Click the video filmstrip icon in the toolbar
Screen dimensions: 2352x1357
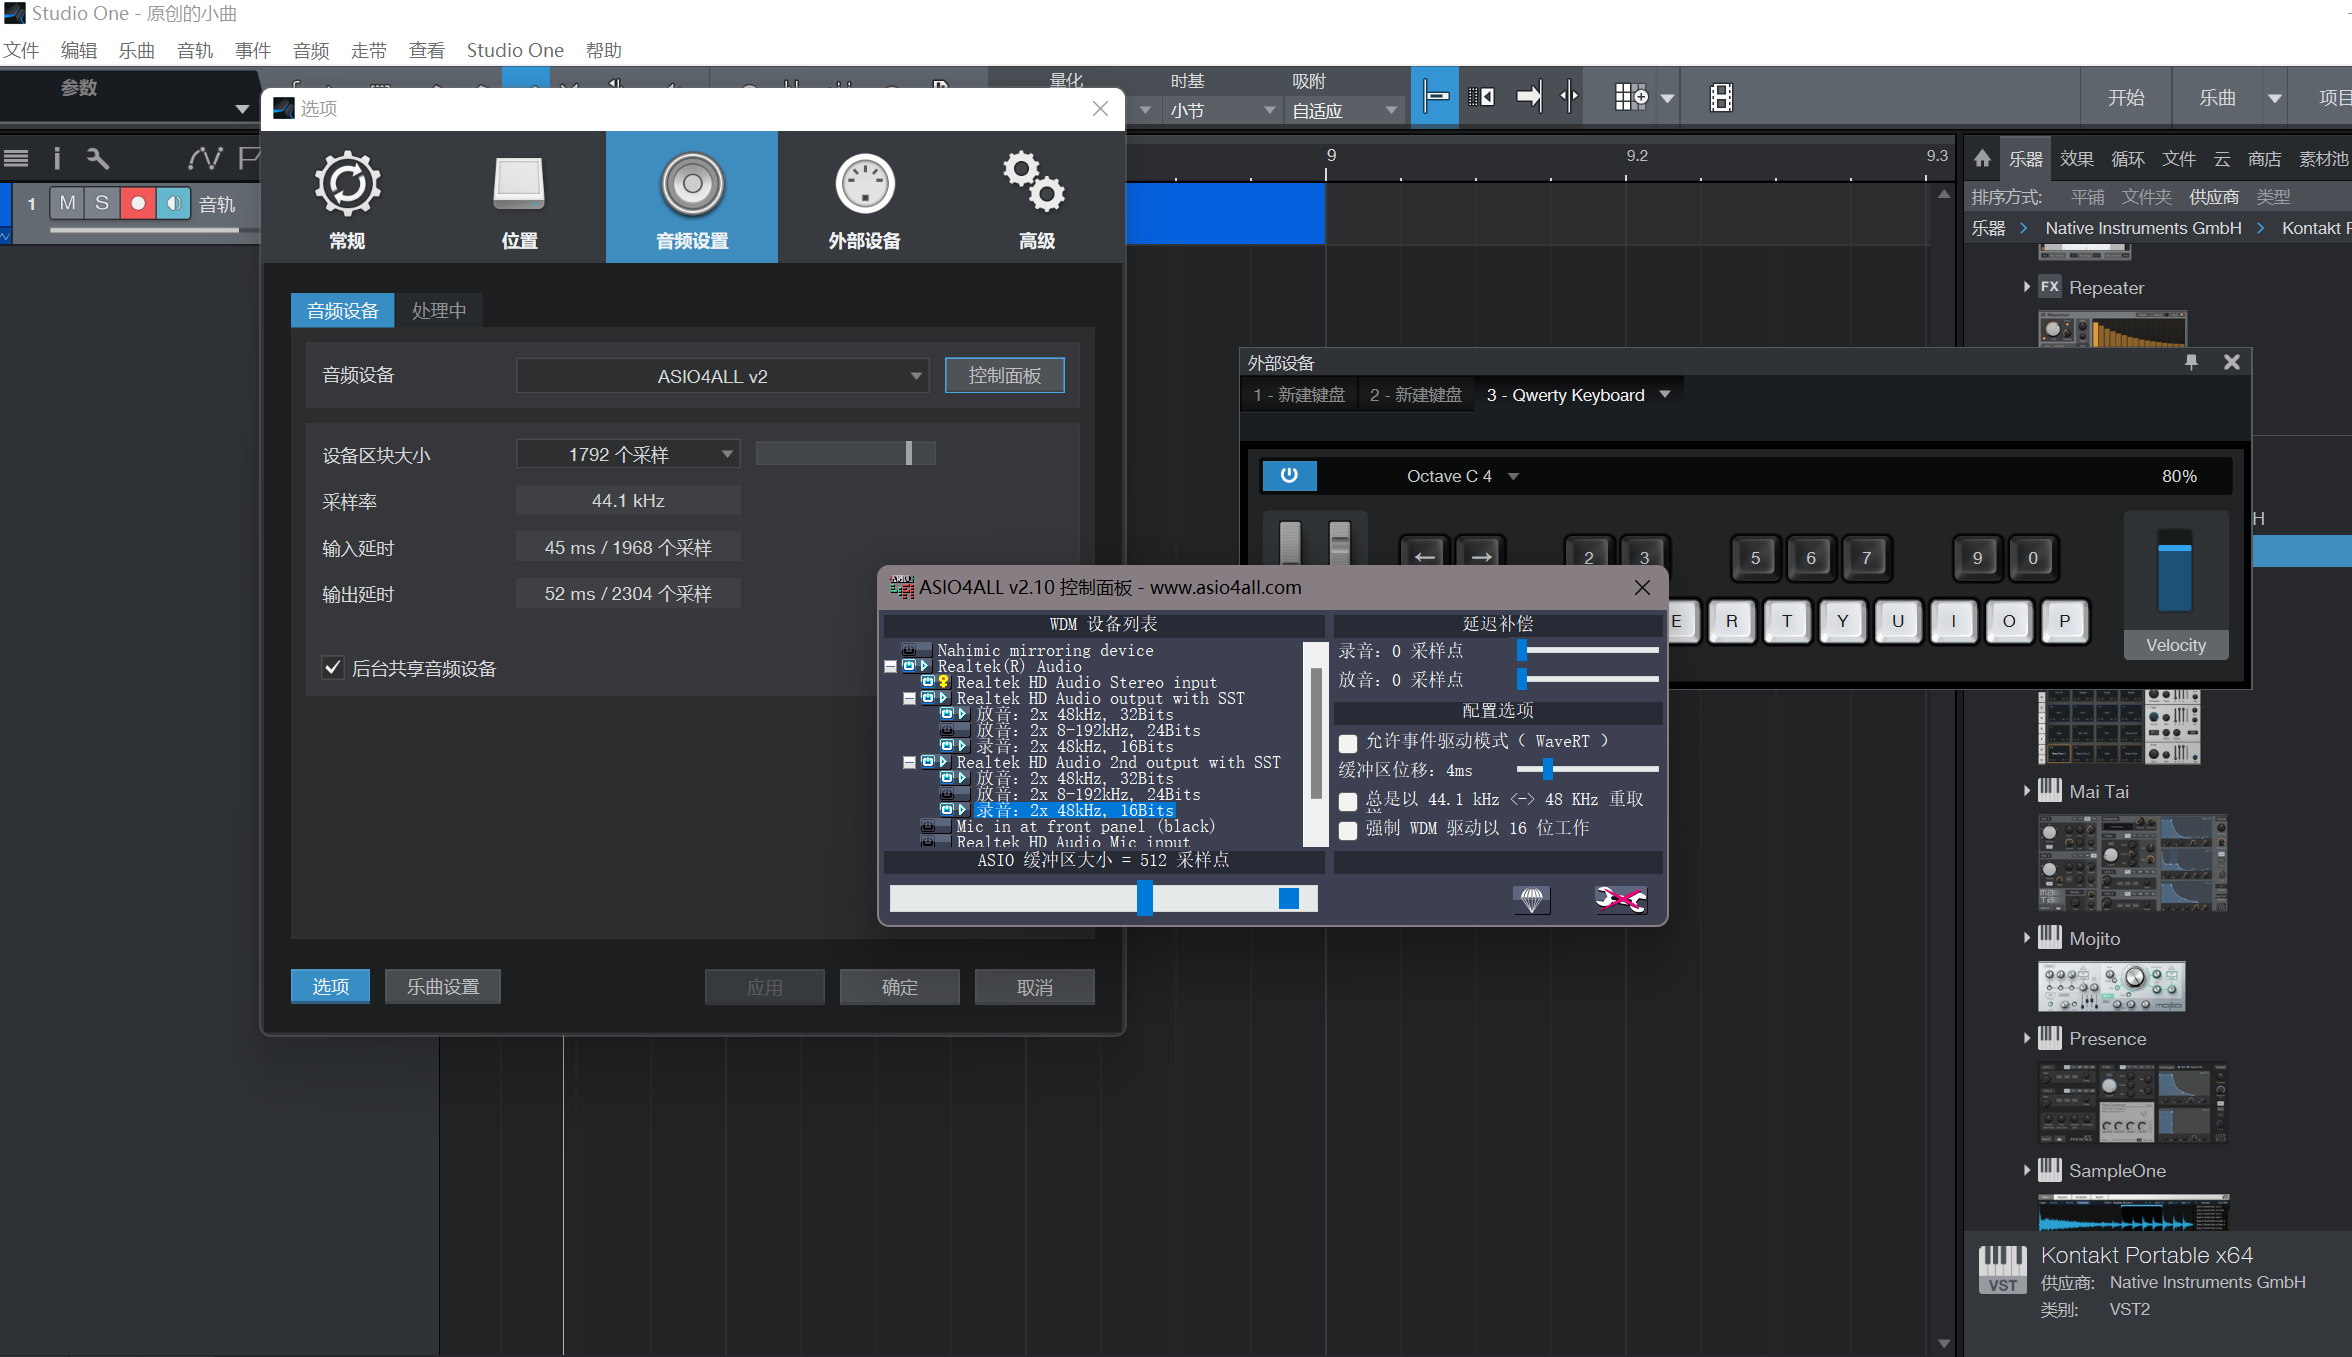tap(1721, 97)
